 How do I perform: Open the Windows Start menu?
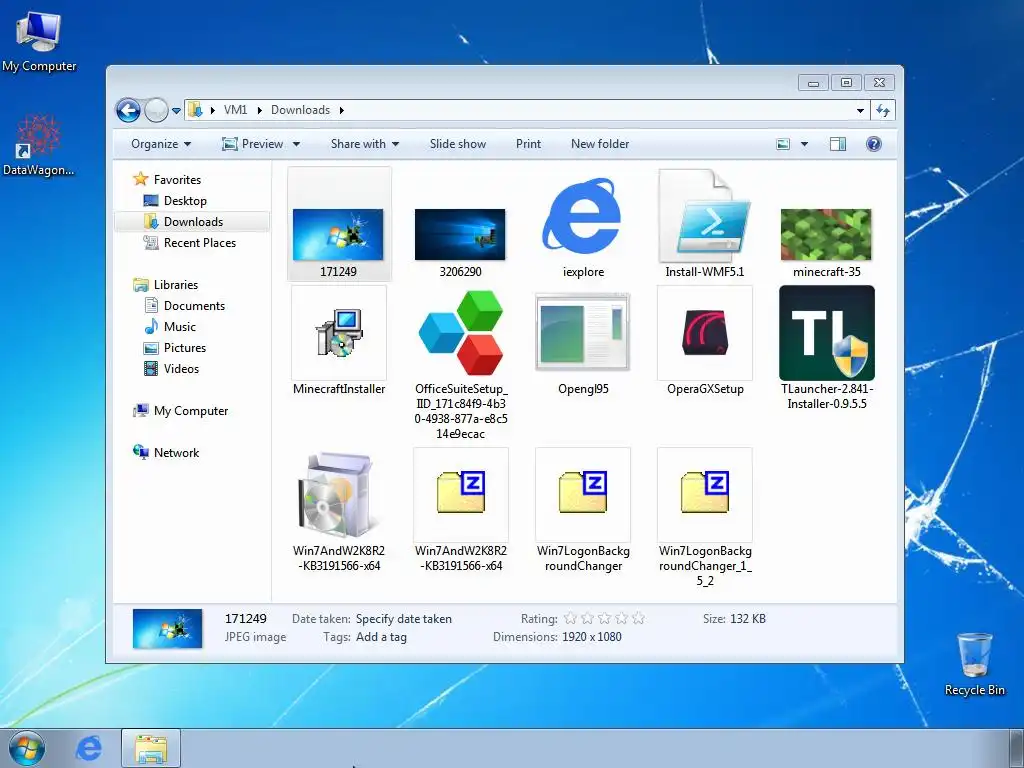(27, 748)
